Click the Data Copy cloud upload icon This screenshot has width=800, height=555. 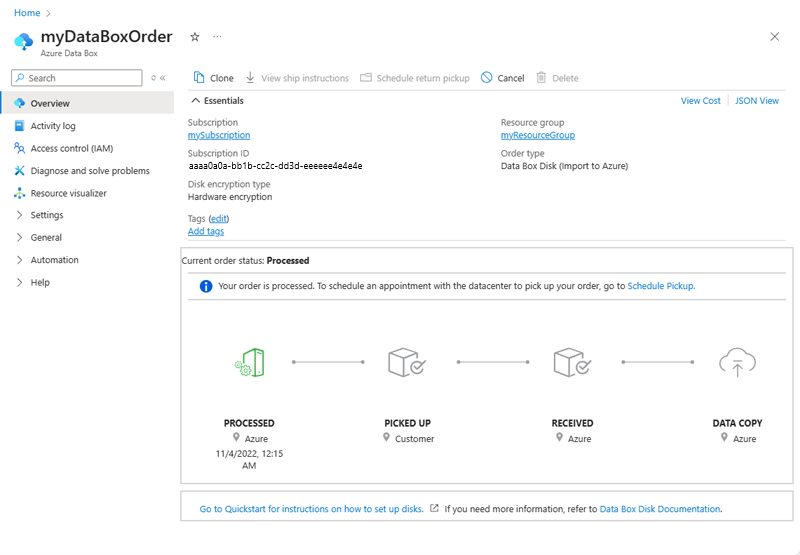[737, 362]
